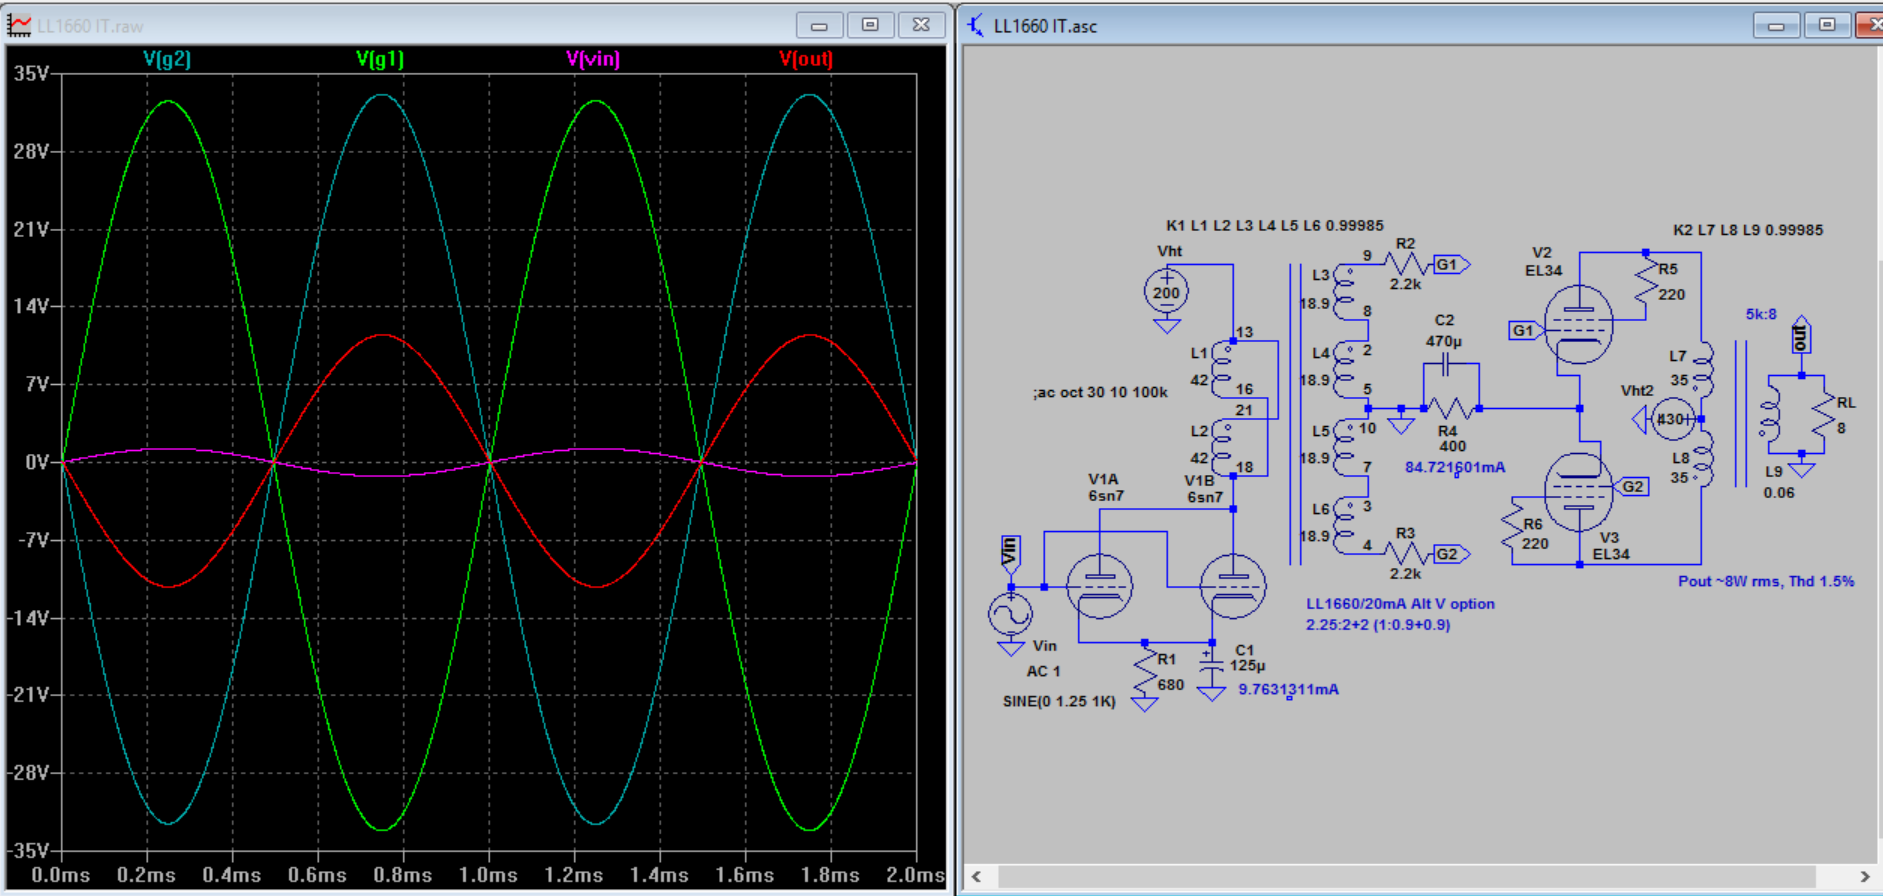Image resolution: width=1883 pixels, height=896 pixels.
Task: Select inductor L7 primary winding
Action: click(1702, 369)
